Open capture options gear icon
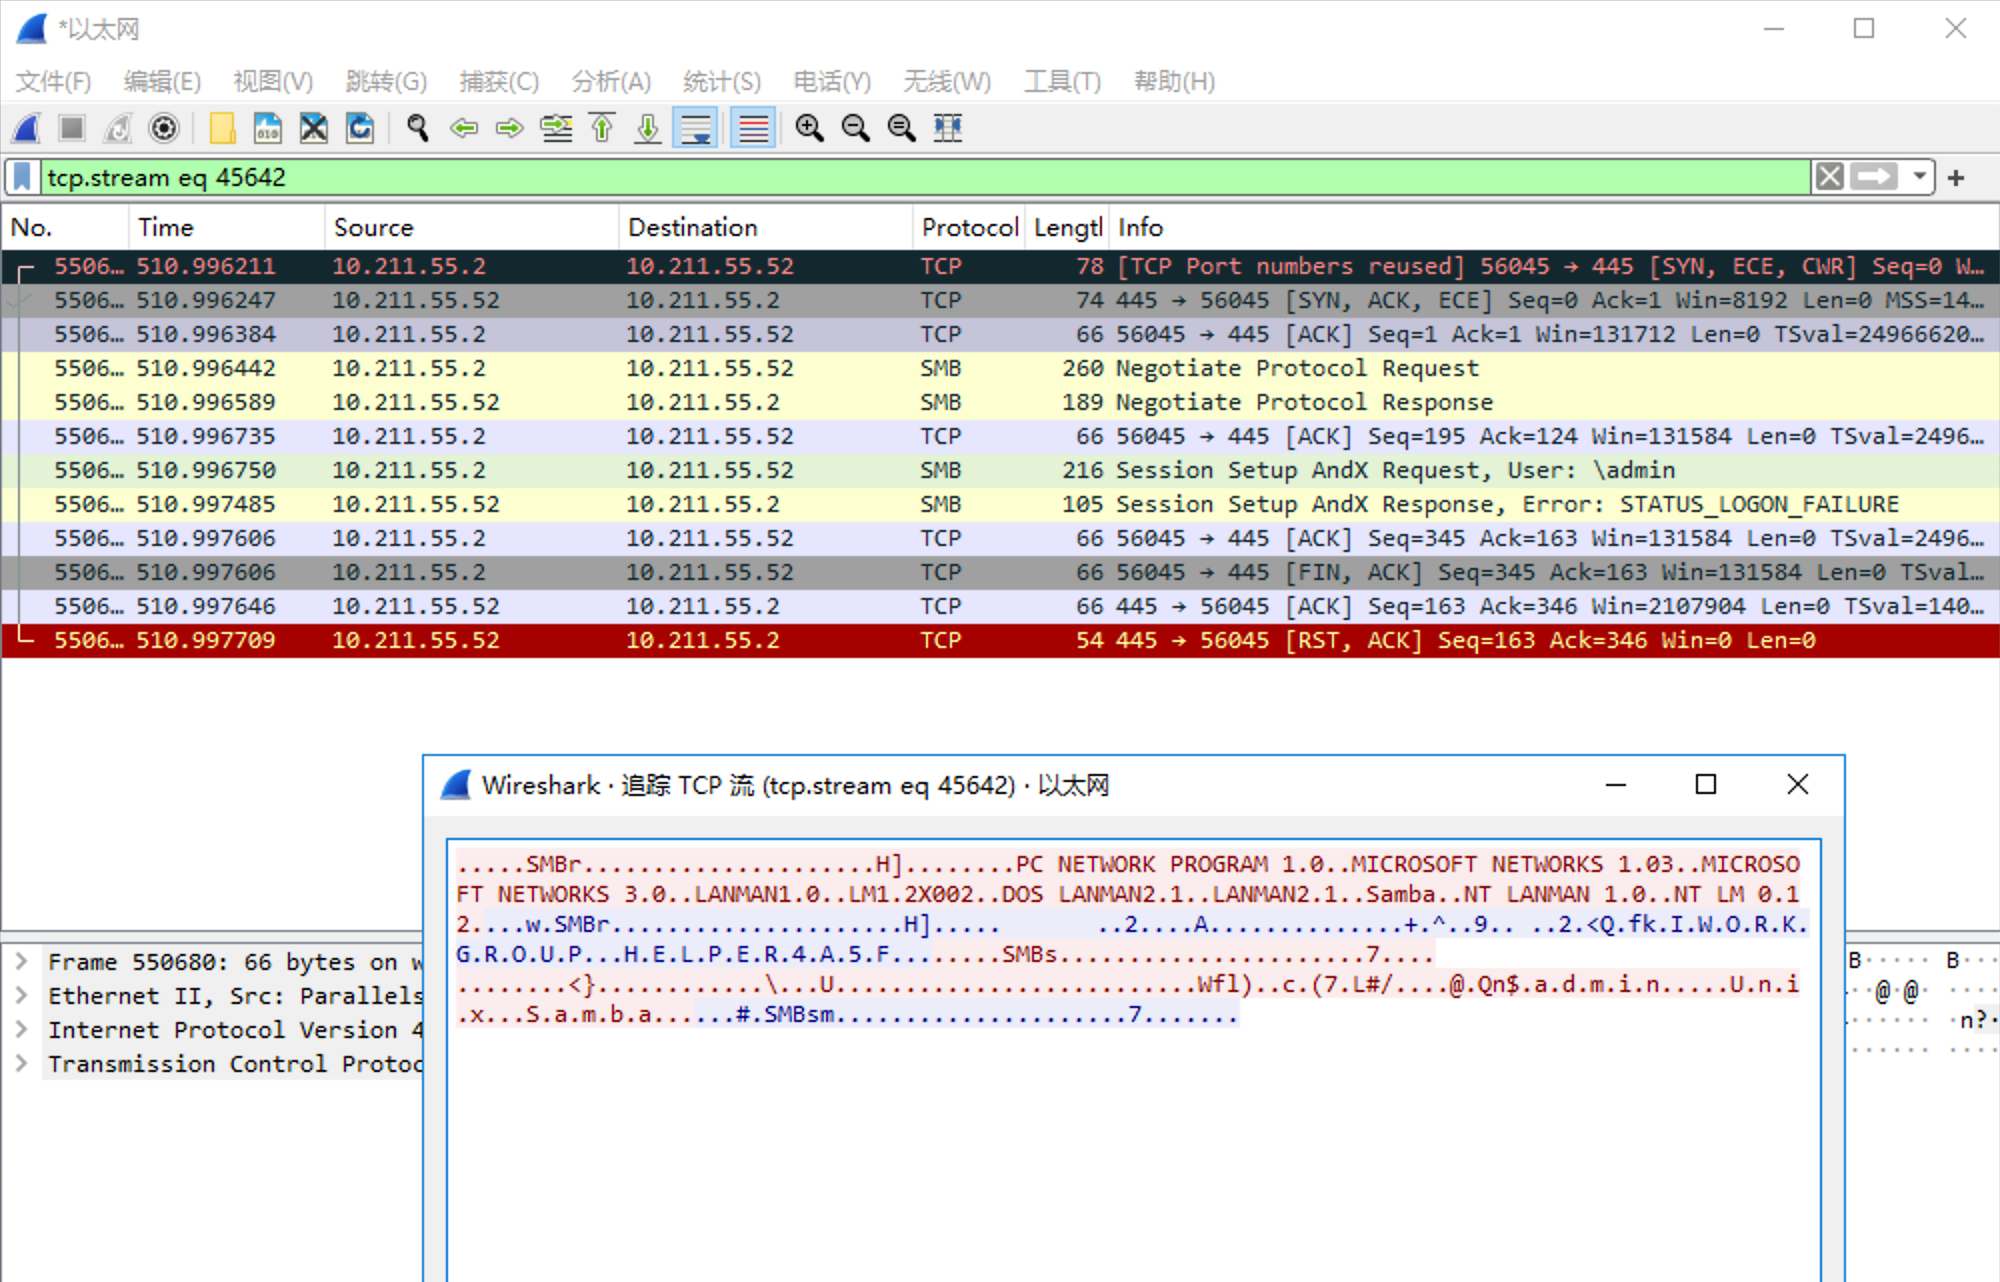This screenshot has width=2000, height=1282. click(x=164, y=128)
